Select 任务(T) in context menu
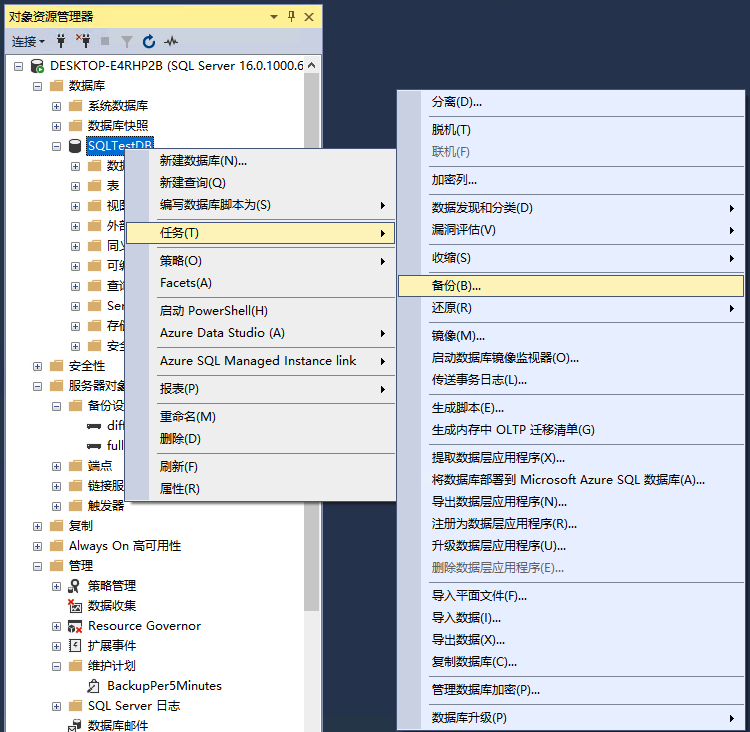 [261, 233]
